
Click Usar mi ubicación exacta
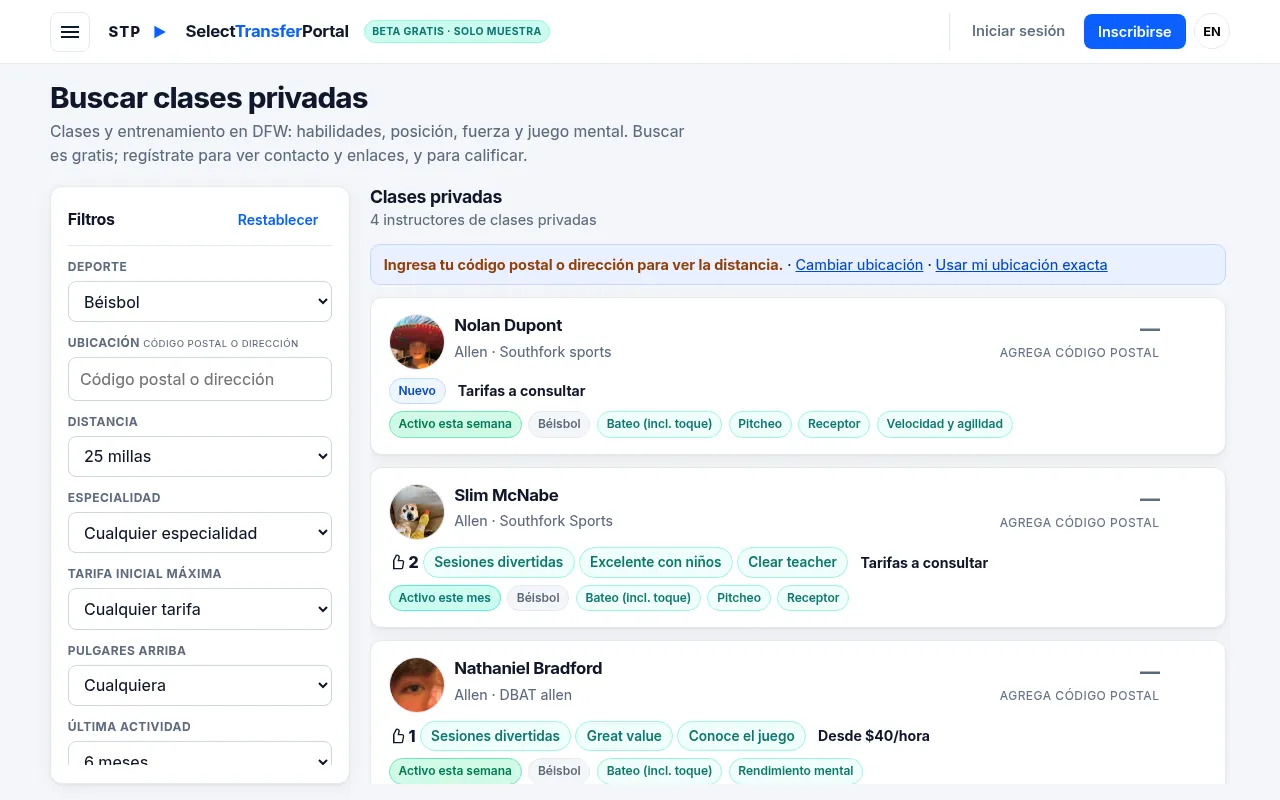[x=1021, y=265]
